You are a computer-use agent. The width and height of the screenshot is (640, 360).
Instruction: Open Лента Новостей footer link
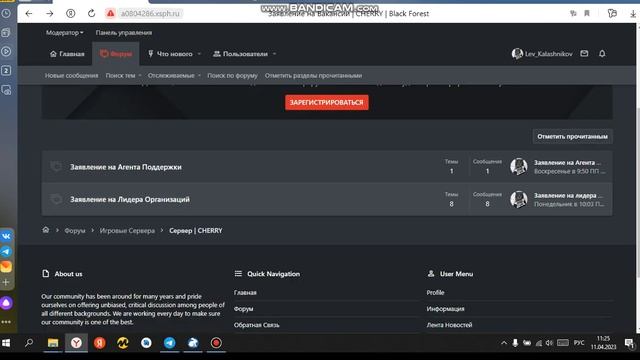pos(449,325)
